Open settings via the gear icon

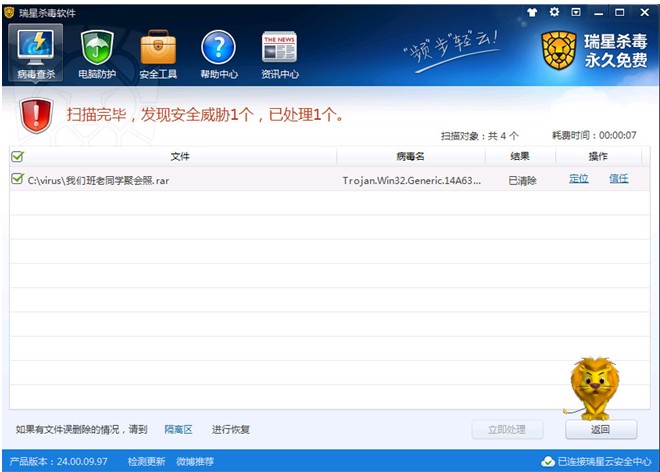[x=554, y=12]
